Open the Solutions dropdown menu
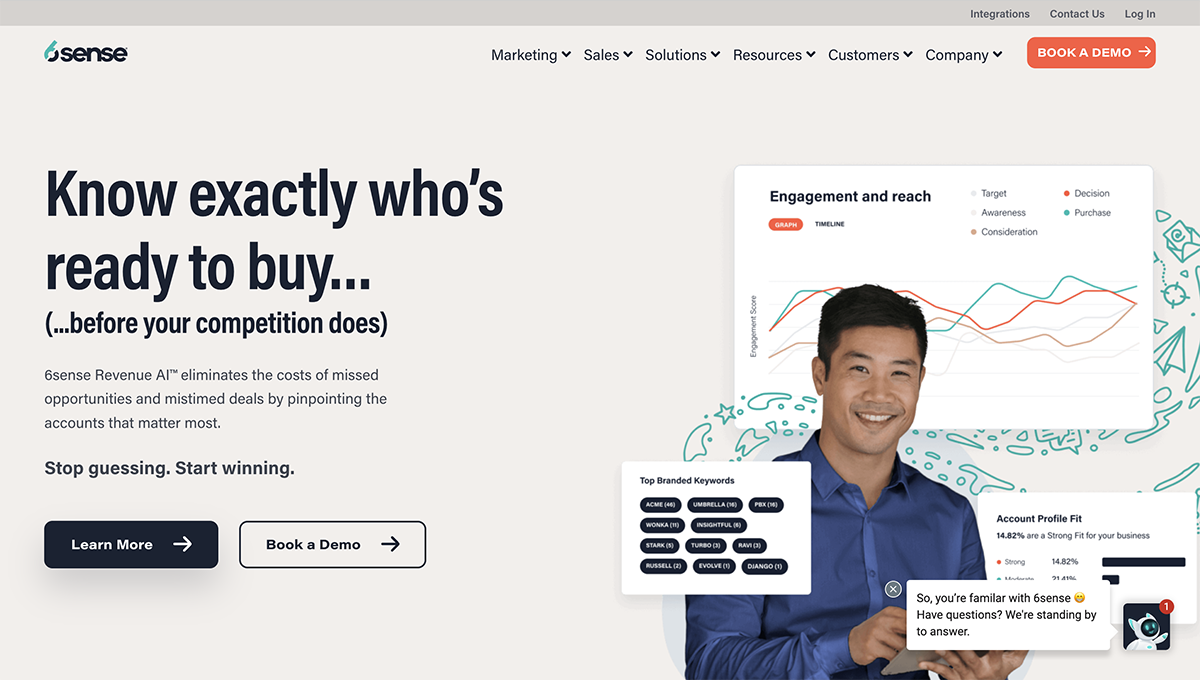The height and width of the screenshot is (680, 1200). pos(683,55)
